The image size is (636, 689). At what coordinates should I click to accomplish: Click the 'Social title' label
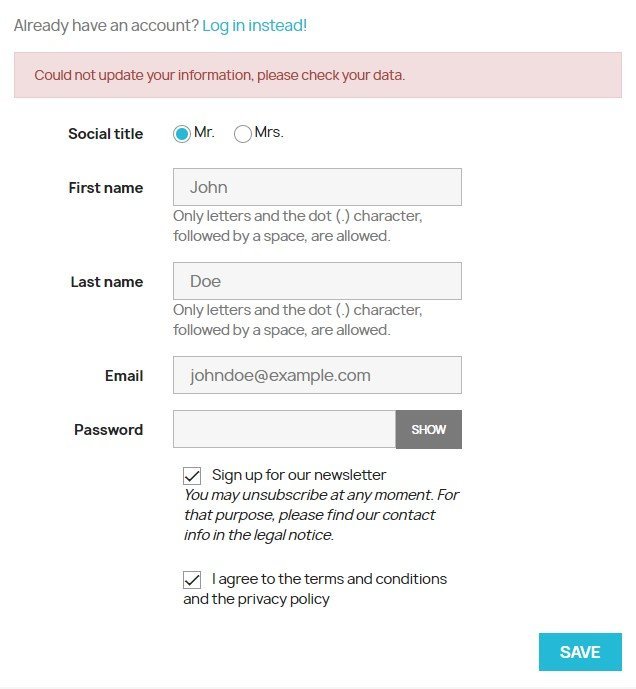click(105, 134)
